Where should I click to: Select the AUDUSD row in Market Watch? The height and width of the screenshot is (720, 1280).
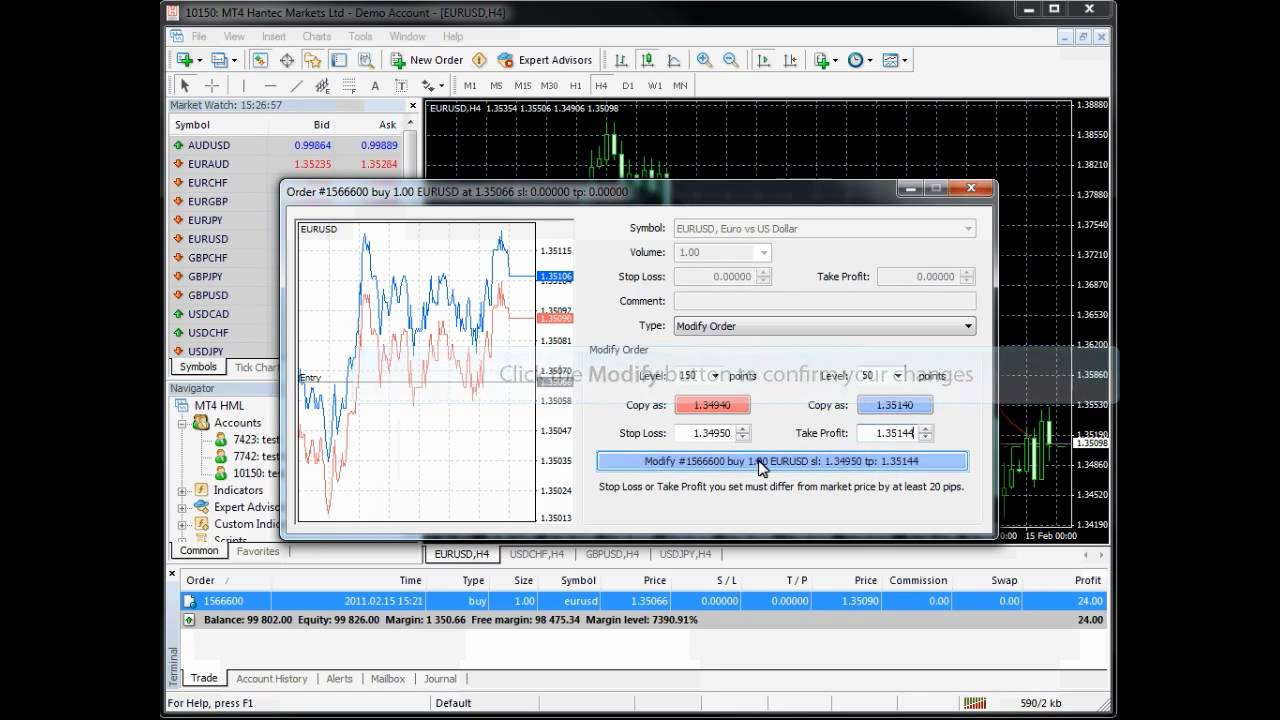pyautogui.click(x=286, y=145)
